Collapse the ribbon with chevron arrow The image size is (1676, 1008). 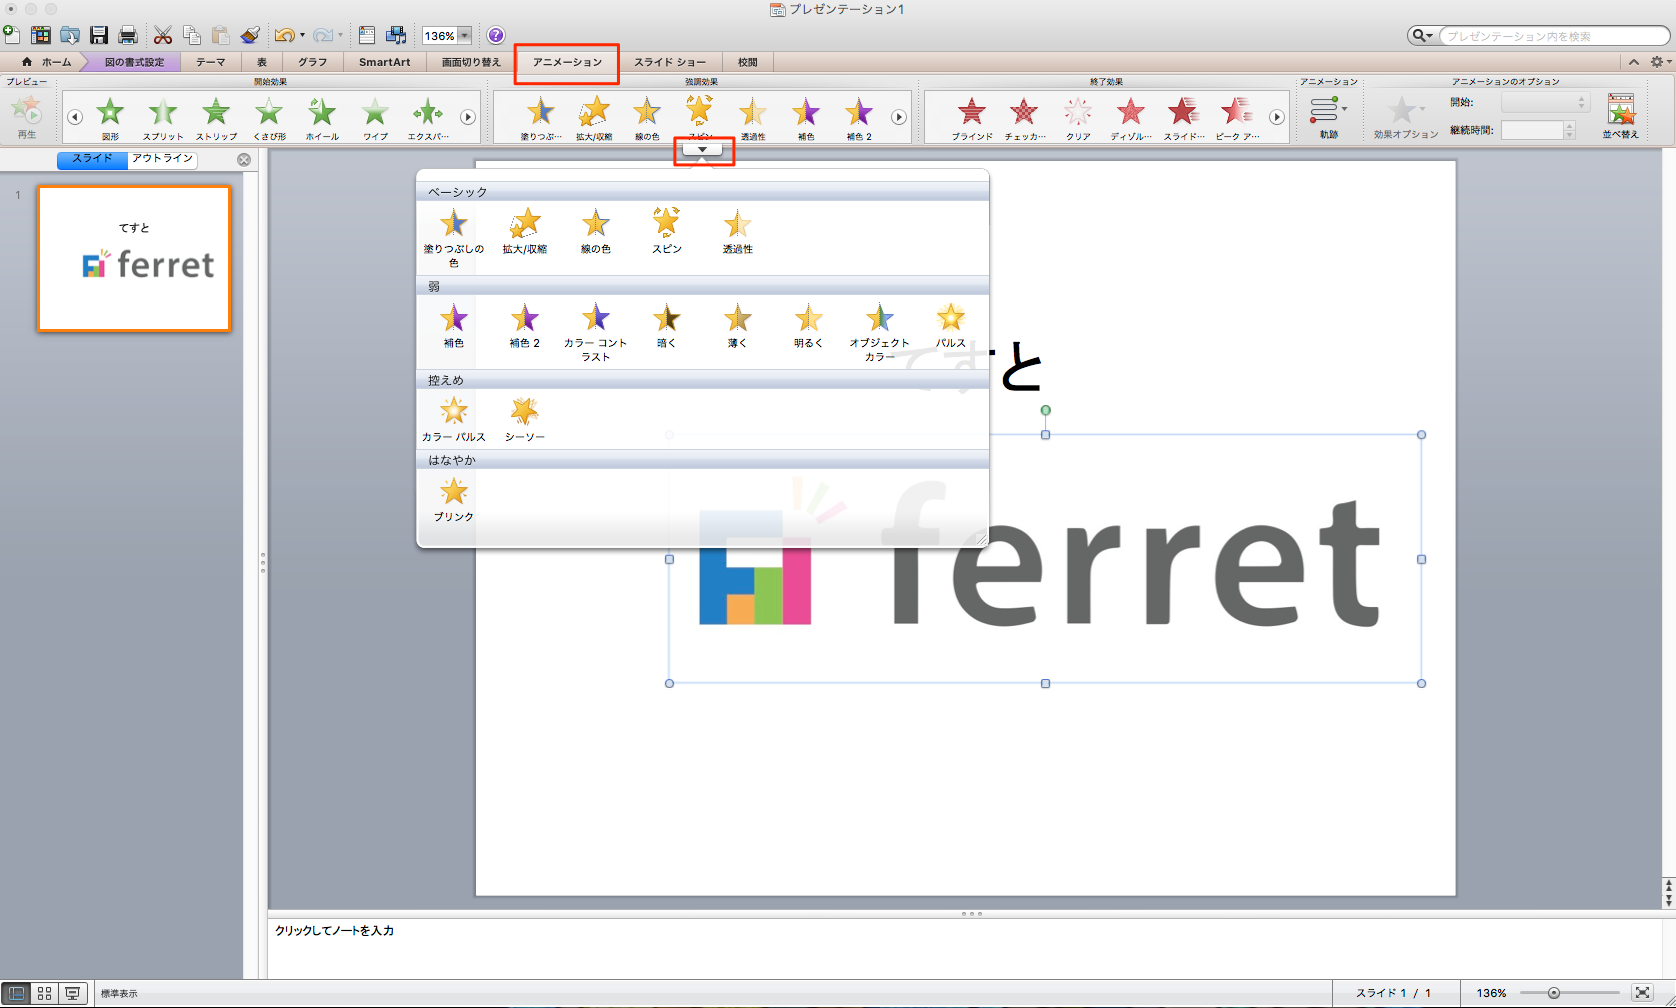tap(1634, 62)
